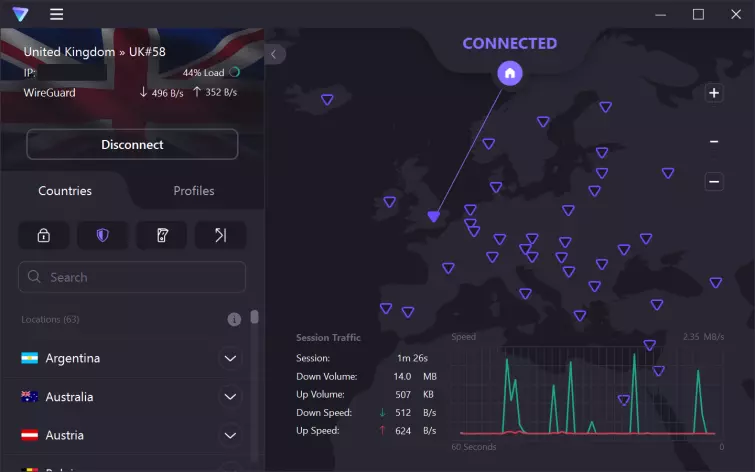Click the Proton VPN logo icon
This screenshot has height=472, width=755.
pyautogui.click(x=20, y=14)
